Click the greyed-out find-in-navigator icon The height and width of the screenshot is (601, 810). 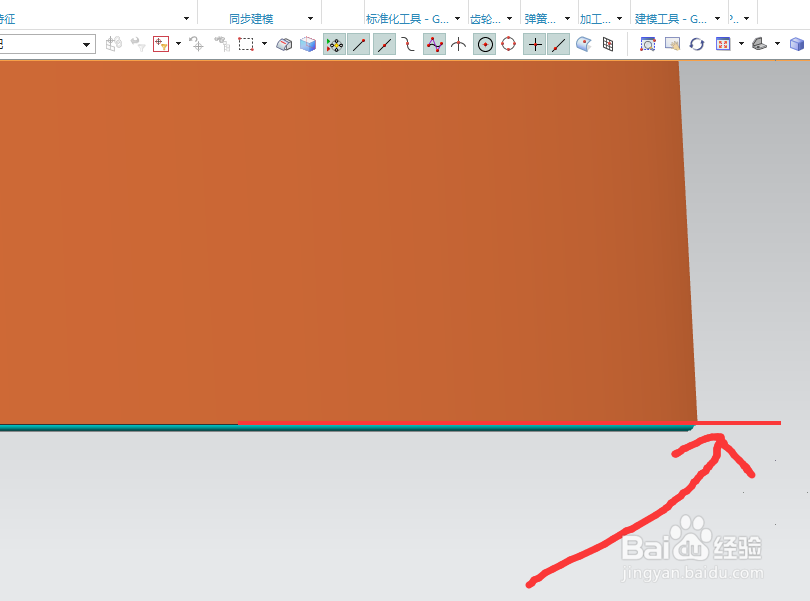click(x=222, y=44)
